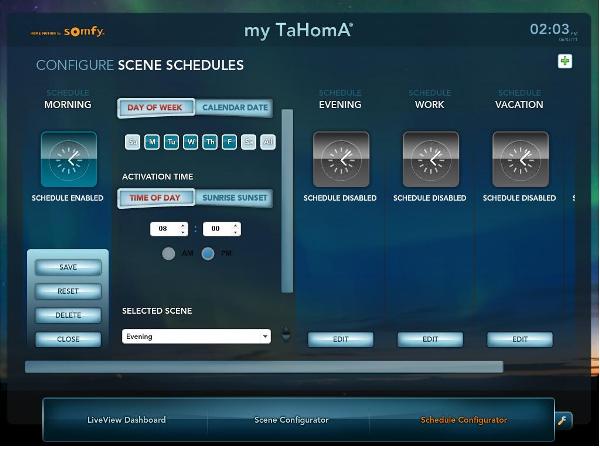Toggle Wednesday day button
Screen dimensions: 600x450
[x=191, y=142]
